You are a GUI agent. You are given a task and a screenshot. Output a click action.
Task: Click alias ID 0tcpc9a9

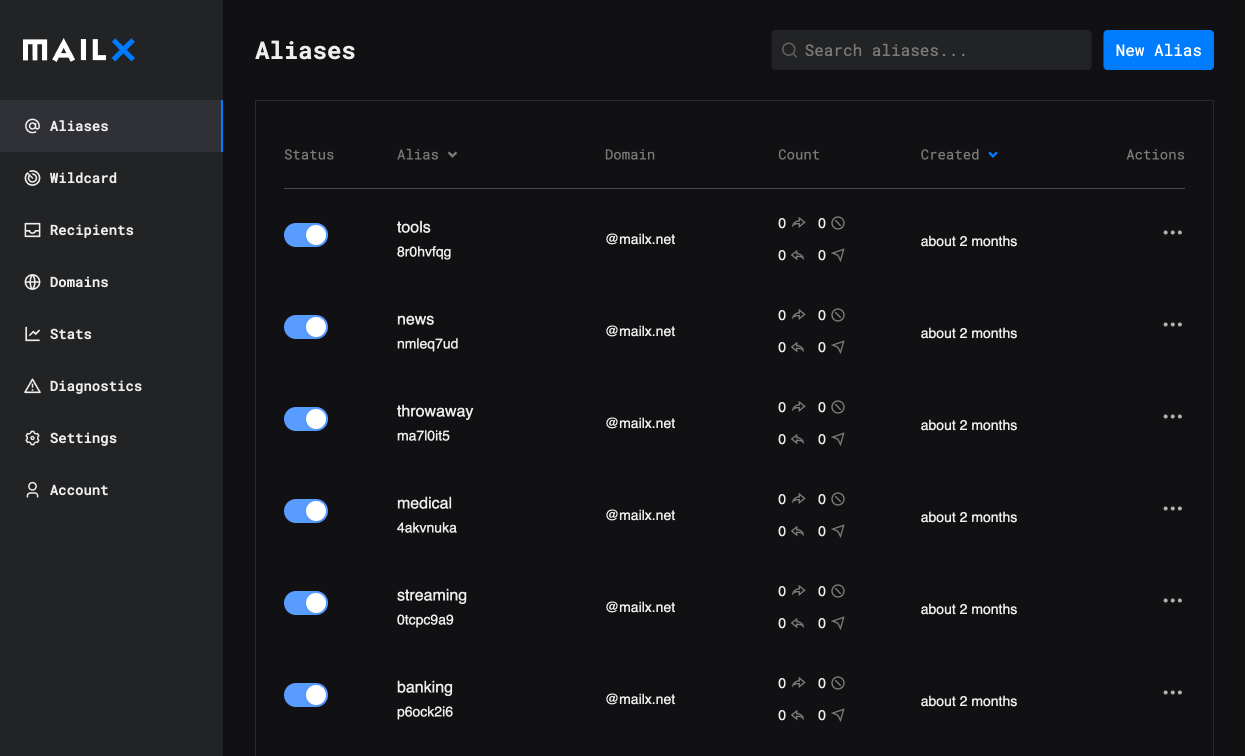(425, 620)
